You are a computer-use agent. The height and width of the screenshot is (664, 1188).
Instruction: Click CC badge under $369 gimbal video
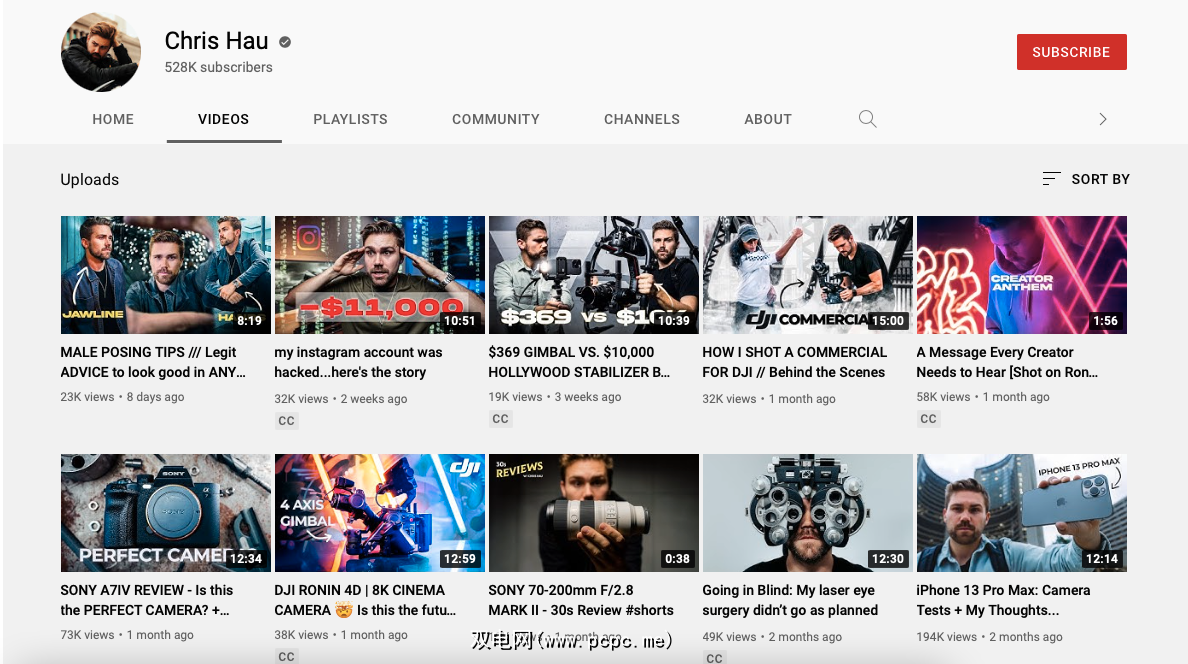click(x=500, y=418)
